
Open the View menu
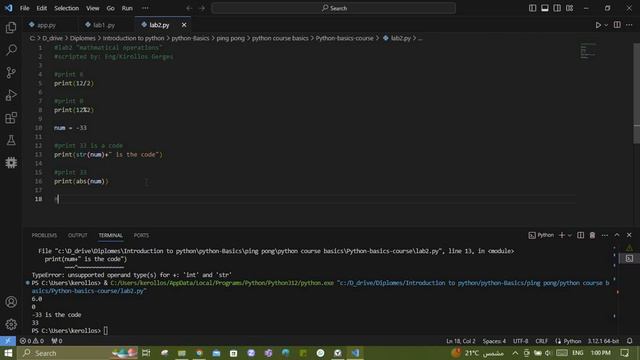pos(93,8)
